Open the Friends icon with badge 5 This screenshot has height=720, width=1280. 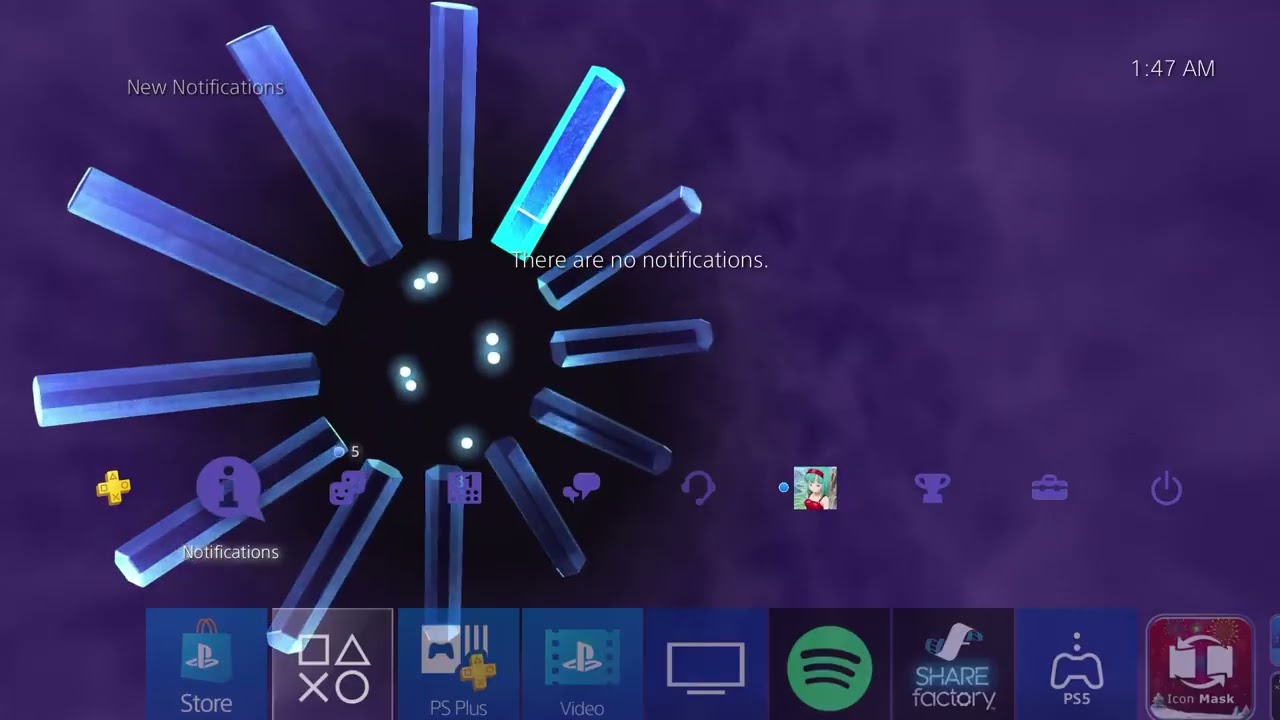[347, 488]
